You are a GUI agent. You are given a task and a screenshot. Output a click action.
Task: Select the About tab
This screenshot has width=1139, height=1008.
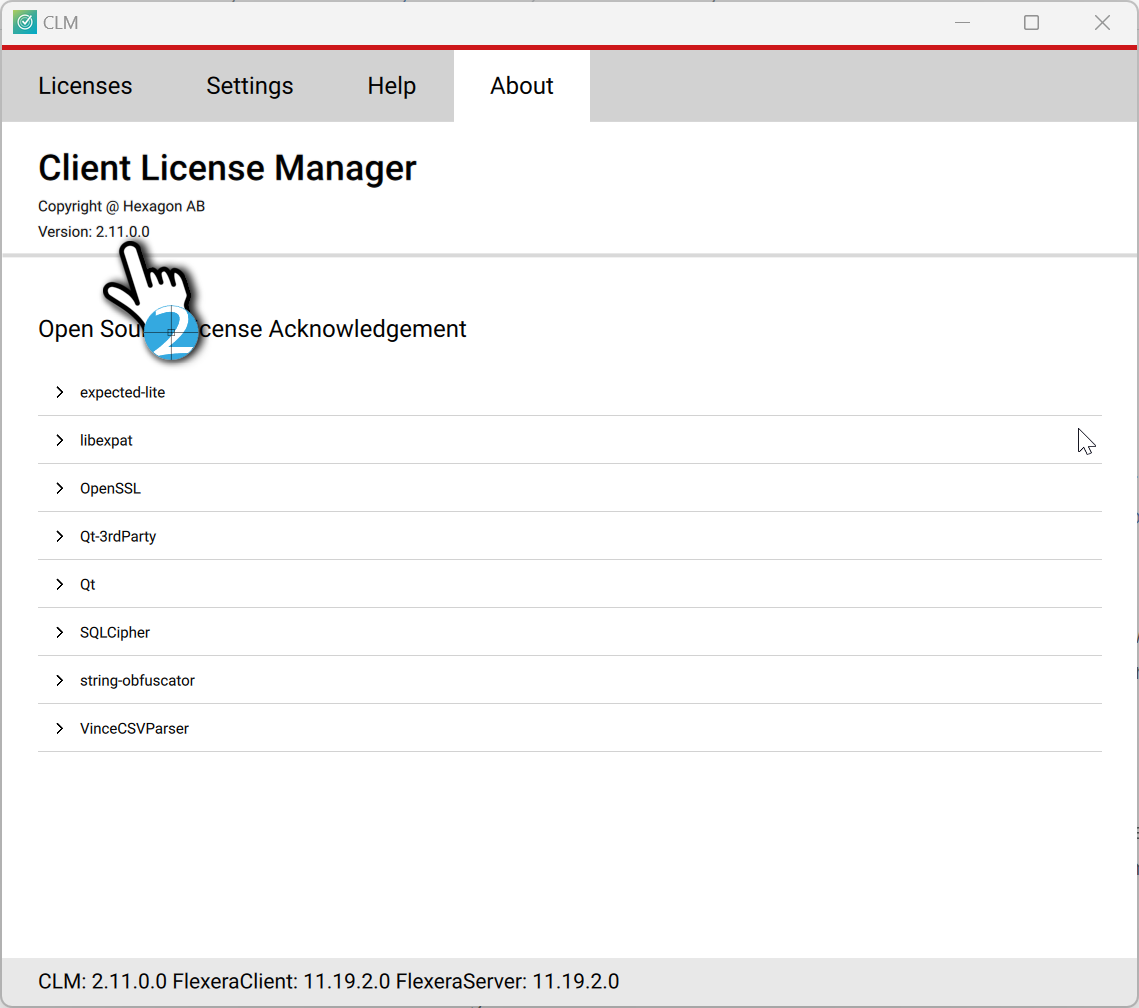[x=522, y=86]
